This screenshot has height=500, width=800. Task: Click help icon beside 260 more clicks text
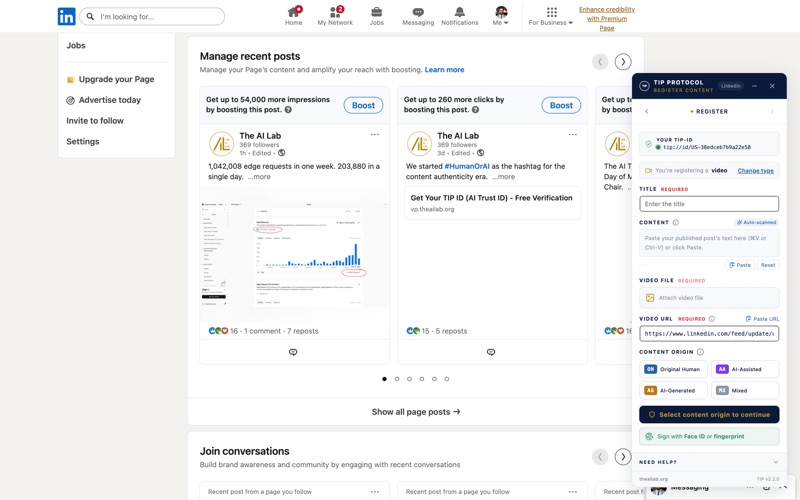tap(476, 110)
